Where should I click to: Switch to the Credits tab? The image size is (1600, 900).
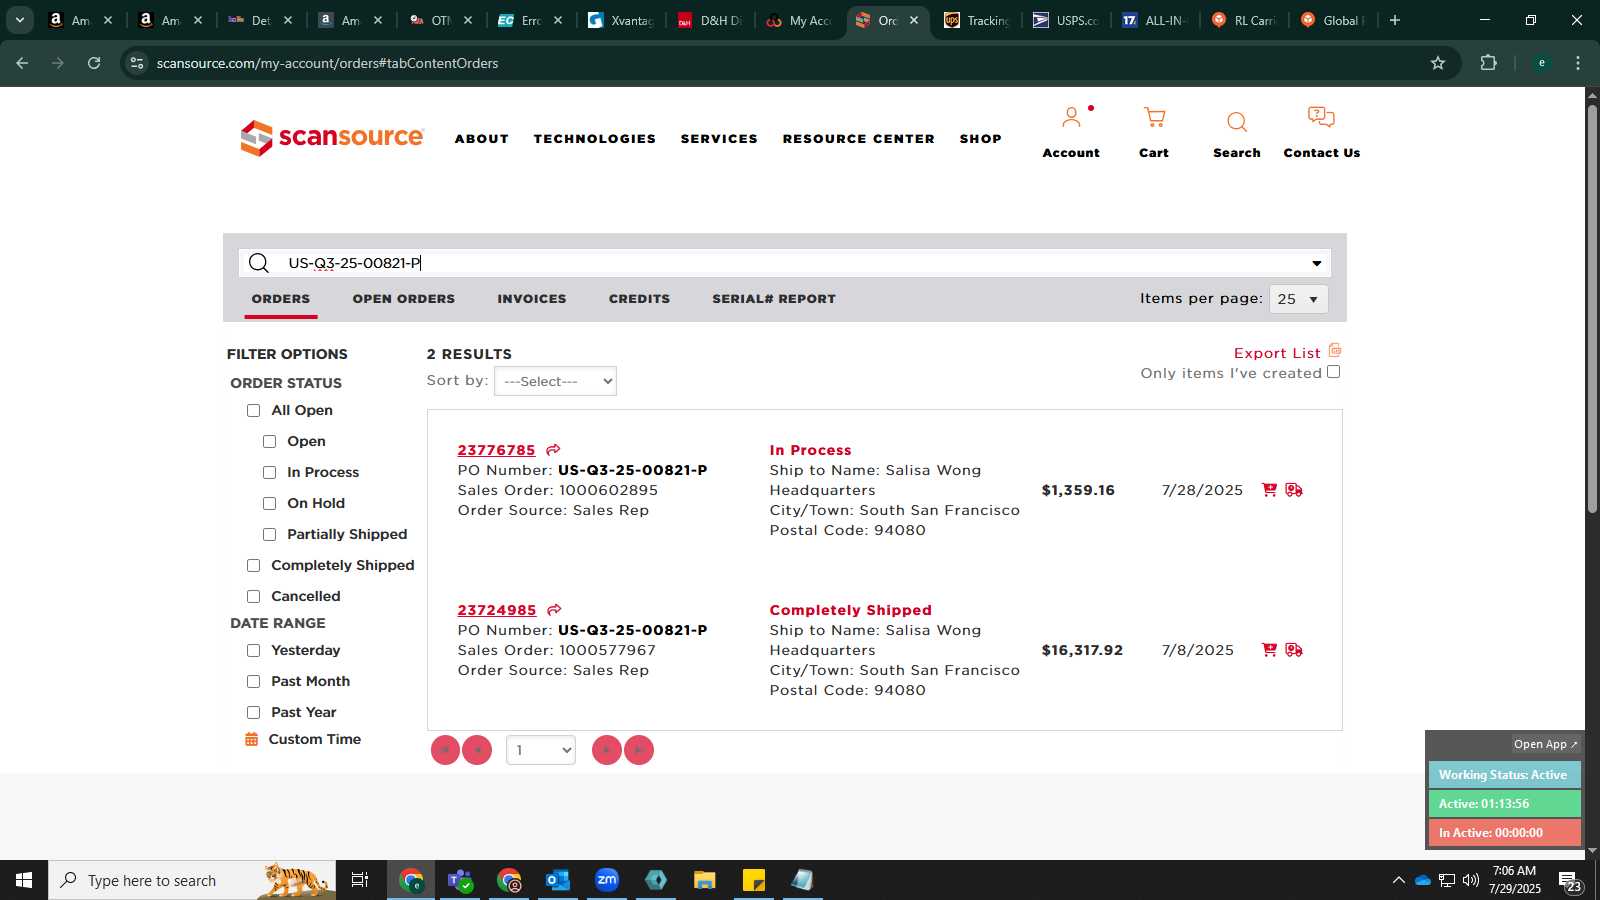click(640, 299)
